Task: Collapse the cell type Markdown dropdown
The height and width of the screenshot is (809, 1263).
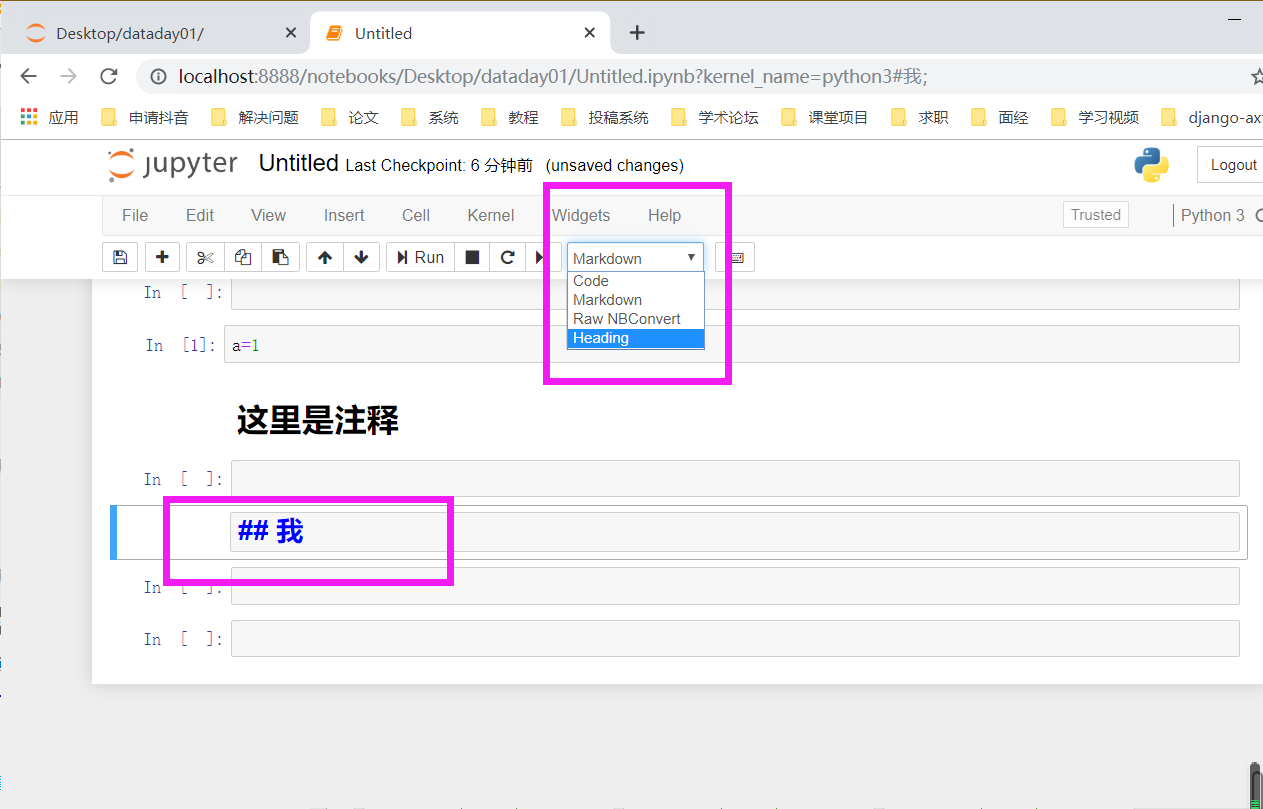Action: coord(635,258)
